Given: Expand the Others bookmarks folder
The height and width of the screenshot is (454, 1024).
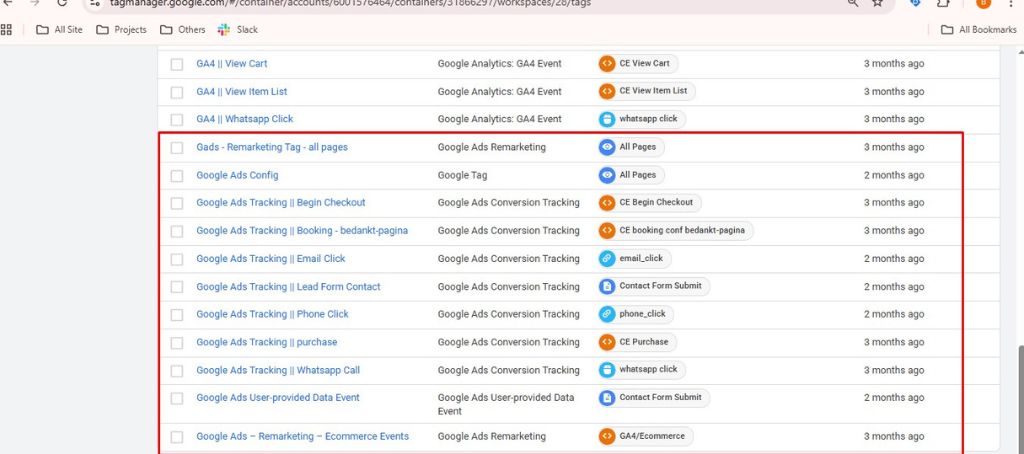Looking at the screenshot, I should coord(182,30).
